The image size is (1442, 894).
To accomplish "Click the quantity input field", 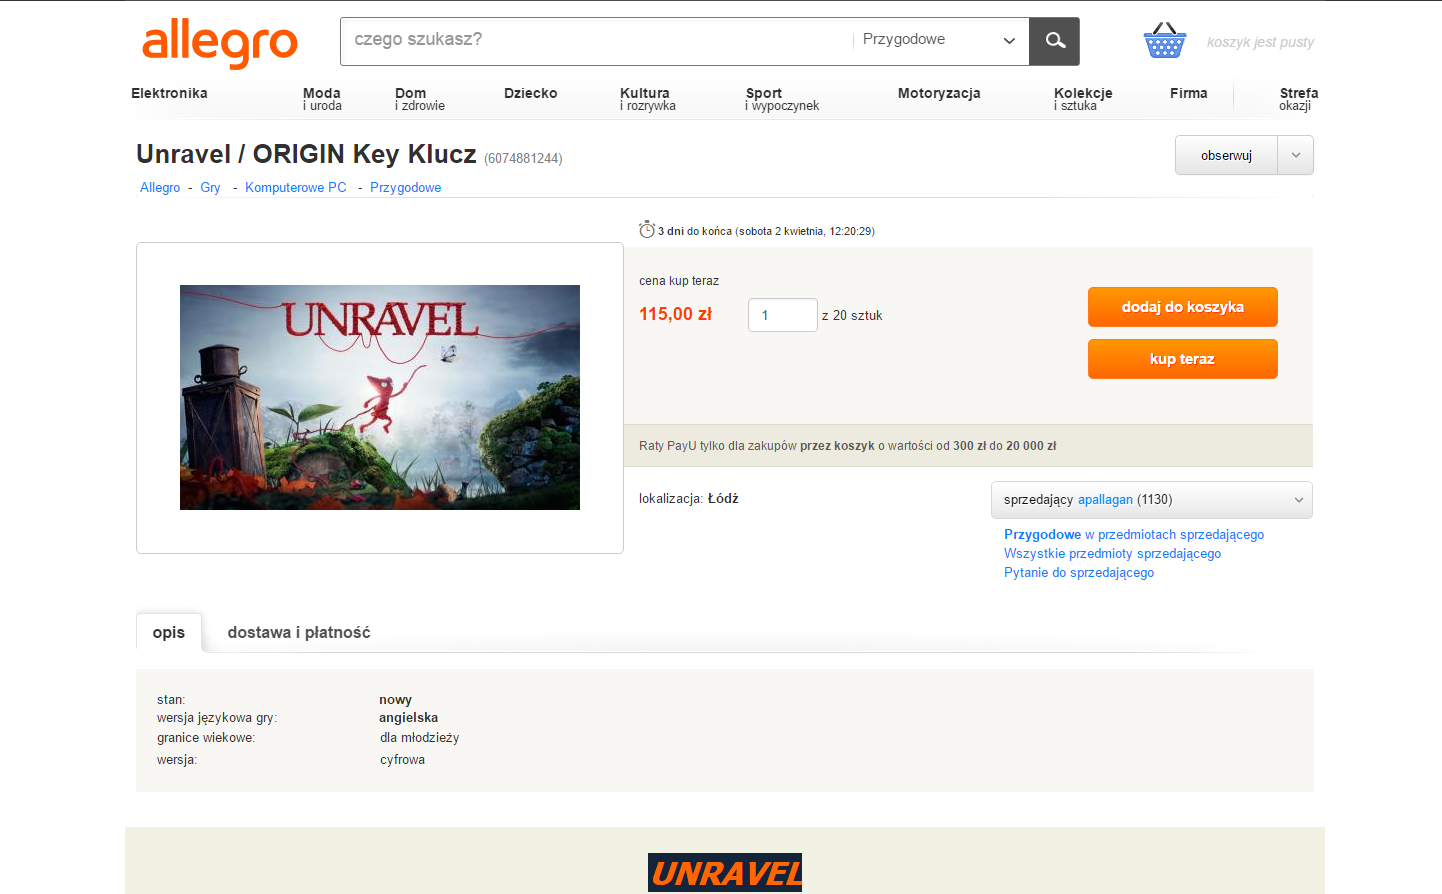I will (x=783, y=315).
